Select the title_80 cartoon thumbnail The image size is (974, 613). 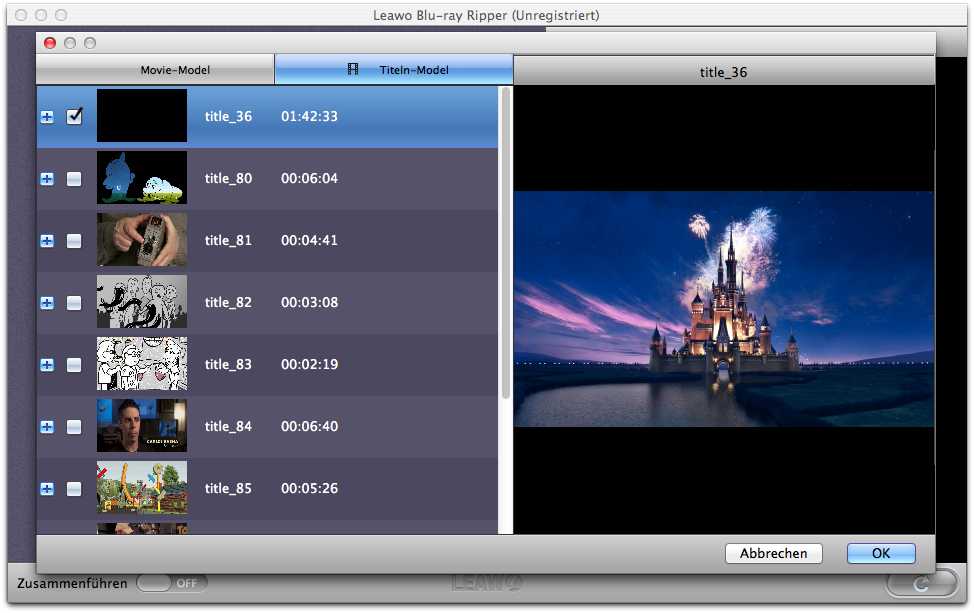142,178
